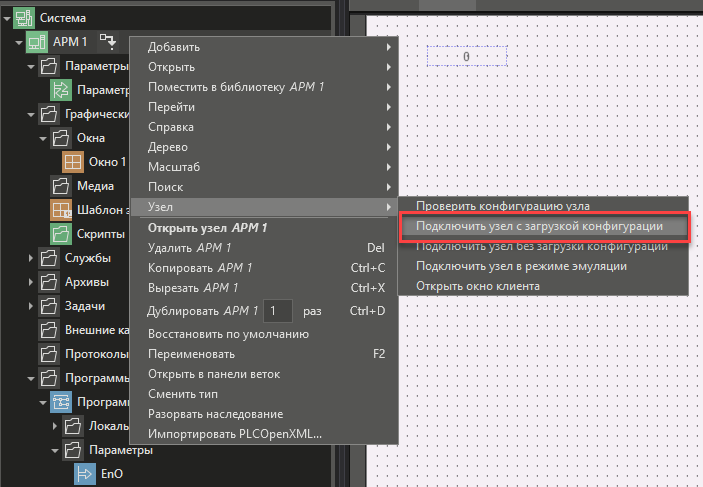Collapse the Окна folder
This screenshot has width=703, height=487.
point(43,139)
